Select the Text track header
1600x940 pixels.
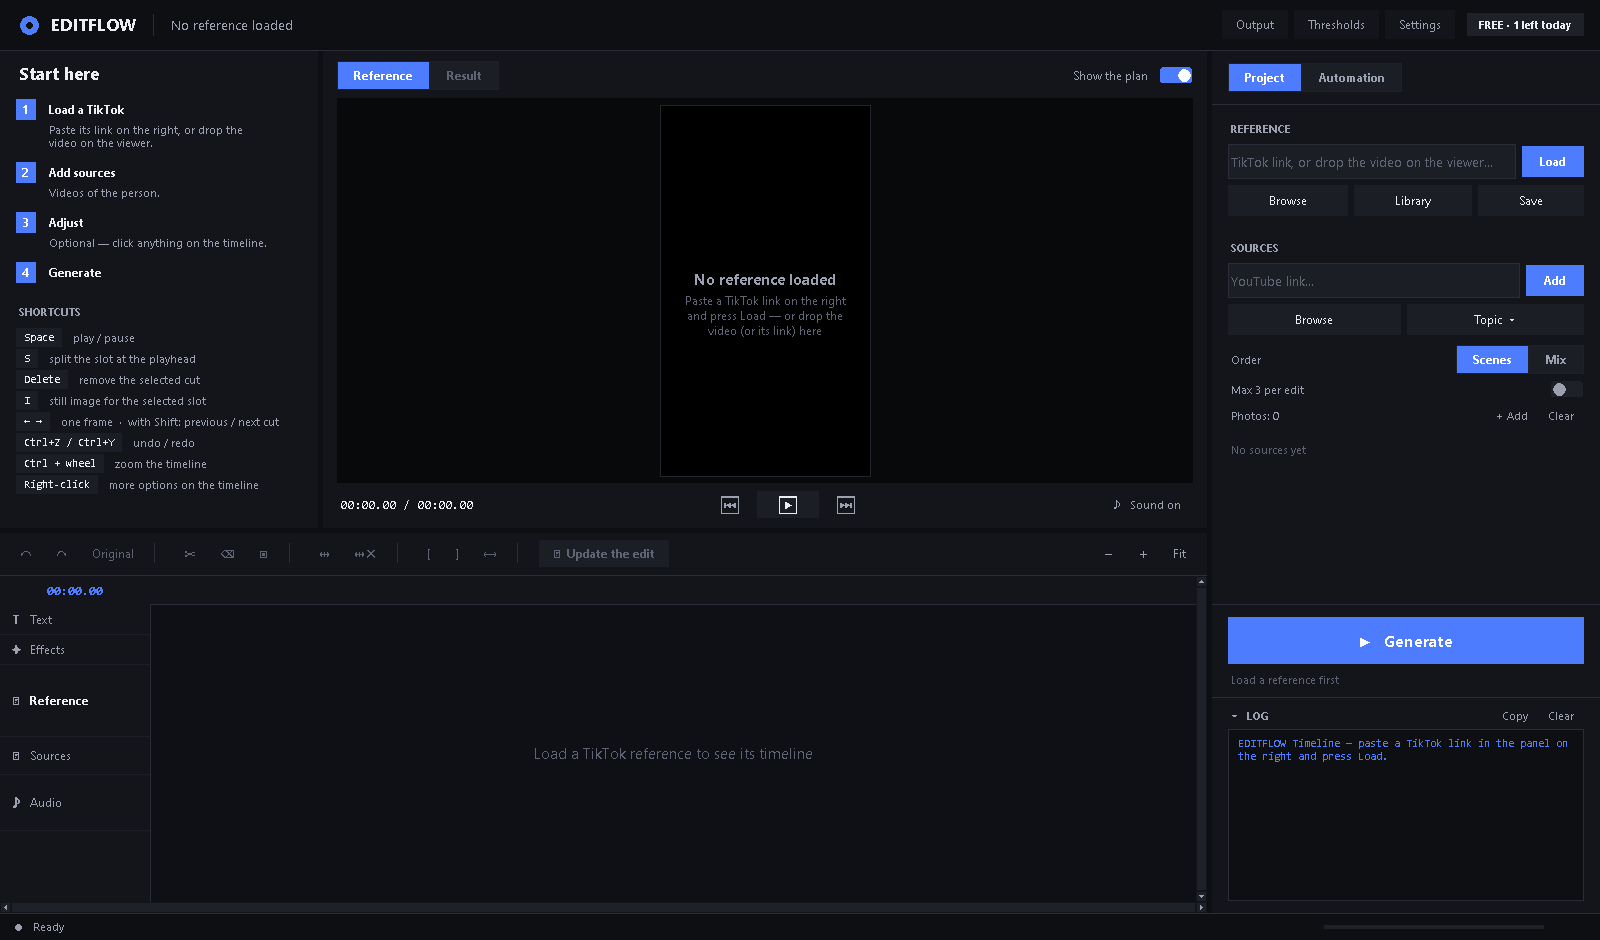tap(75, 620)
